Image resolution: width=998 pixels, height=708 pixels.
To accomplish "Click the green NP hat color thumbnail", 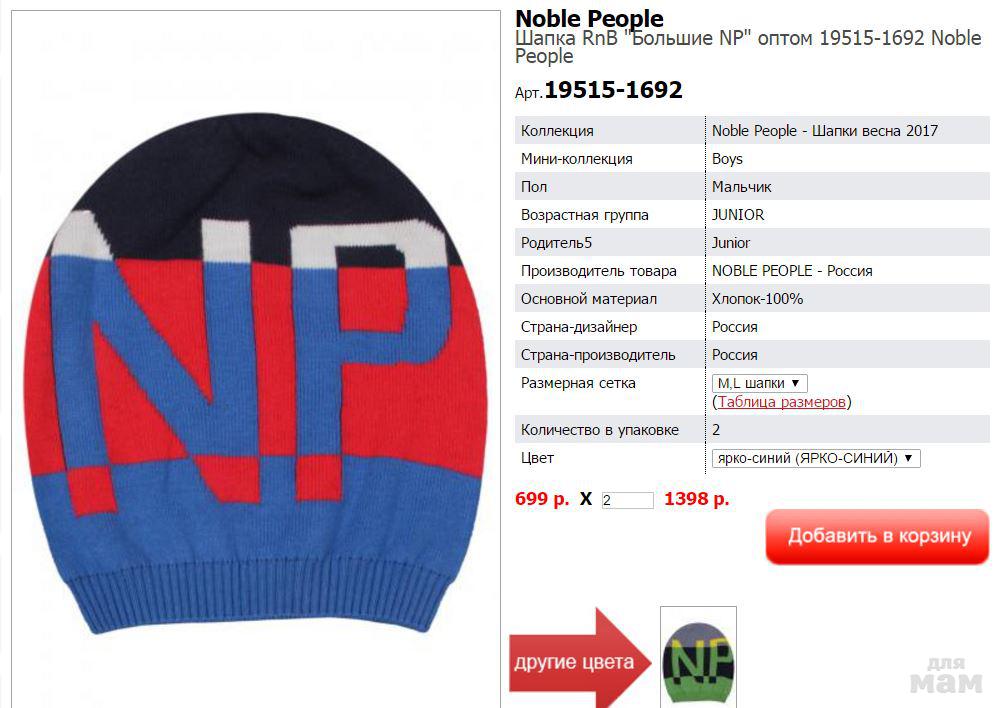I will coord(698,658).
